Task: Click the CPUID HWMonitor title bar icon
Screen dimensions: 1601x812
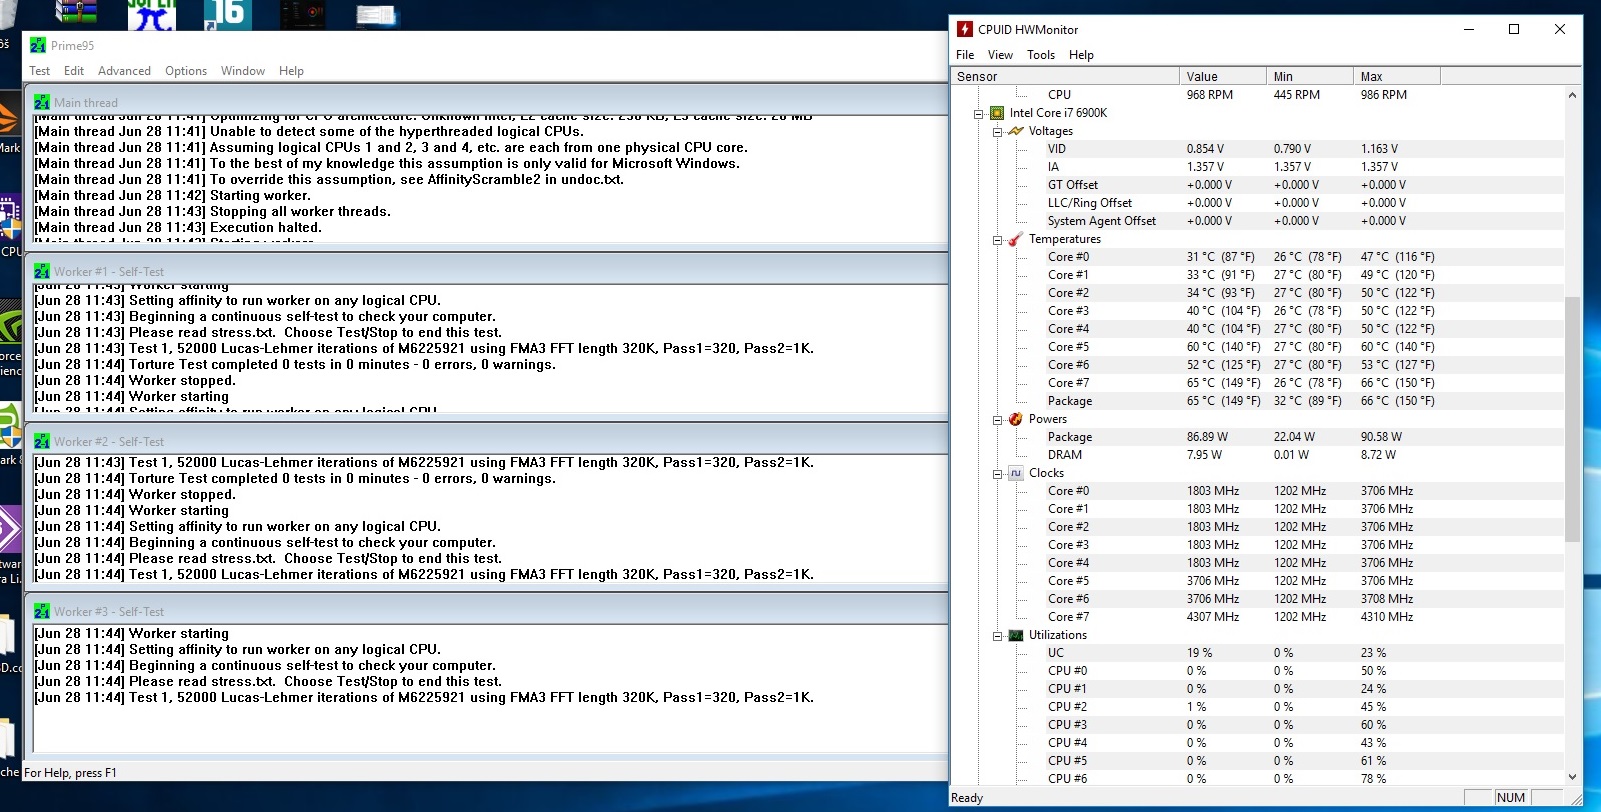Action: tap(965, 29)
